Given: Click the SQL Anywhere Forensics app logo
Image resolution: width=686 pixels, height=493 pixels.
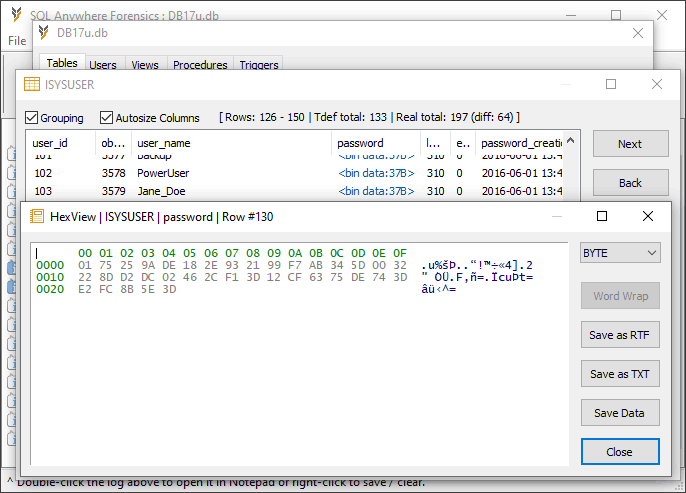Looking at the screenshot, I should [17, 14].
